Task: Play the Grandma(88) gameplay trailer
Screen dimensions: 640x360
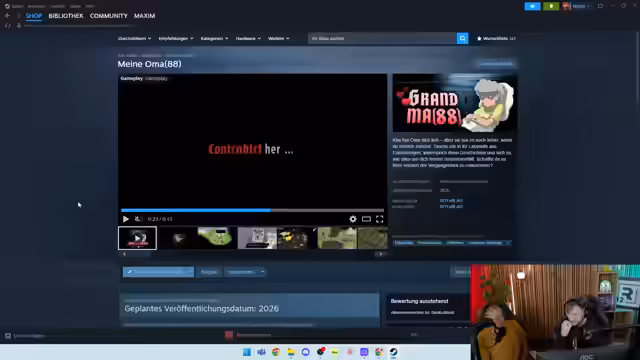Action: (126, 219)
